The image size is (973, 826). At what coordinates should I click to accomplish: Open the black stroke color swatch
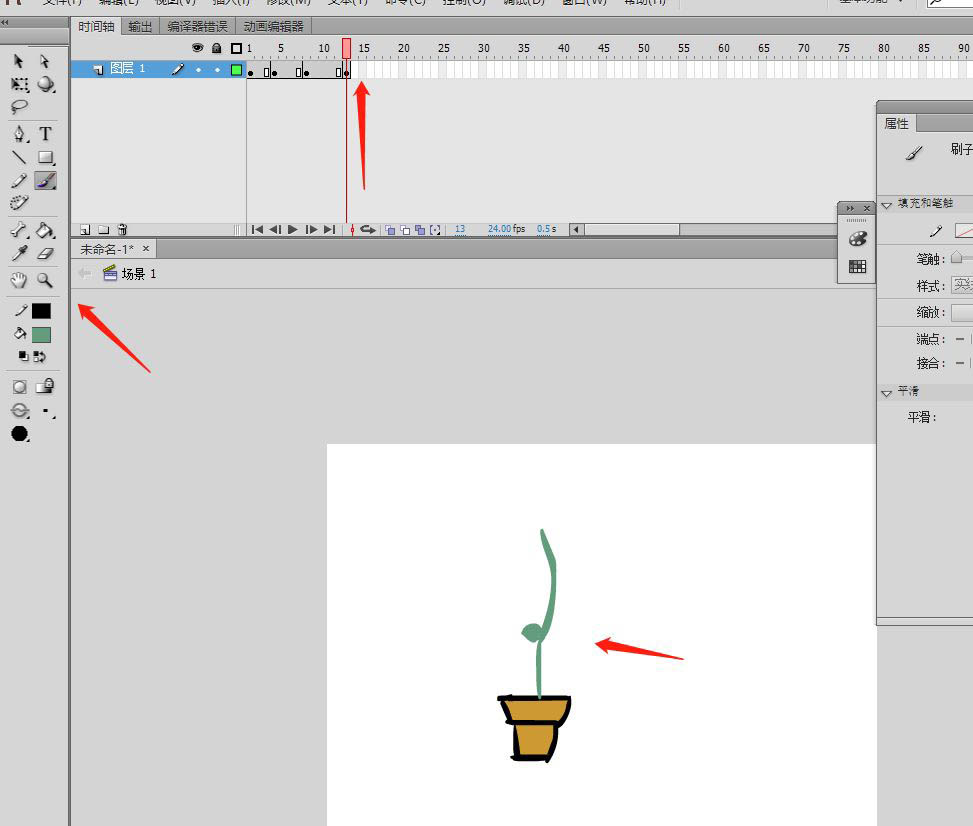(x=42, y=310)
